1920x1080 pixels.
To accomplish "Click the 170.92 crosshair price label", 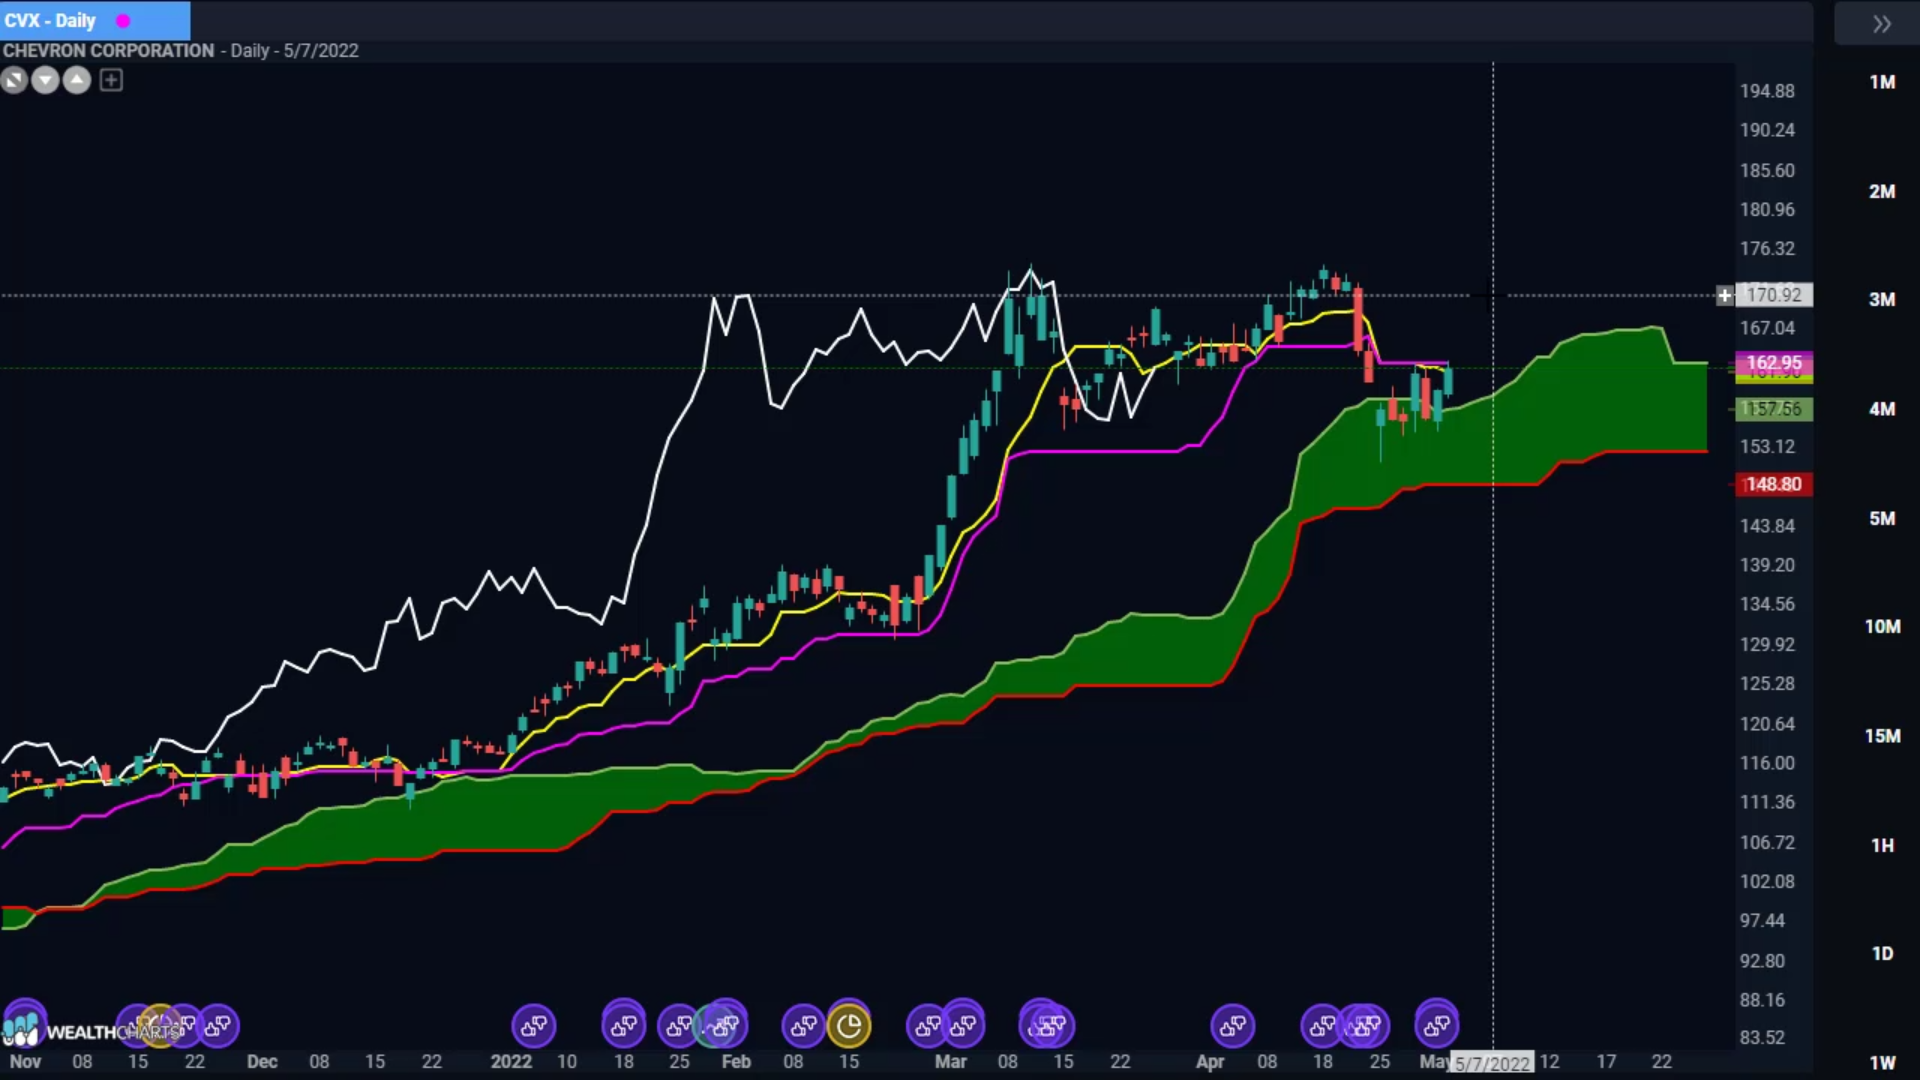I will coord(1774,295).
